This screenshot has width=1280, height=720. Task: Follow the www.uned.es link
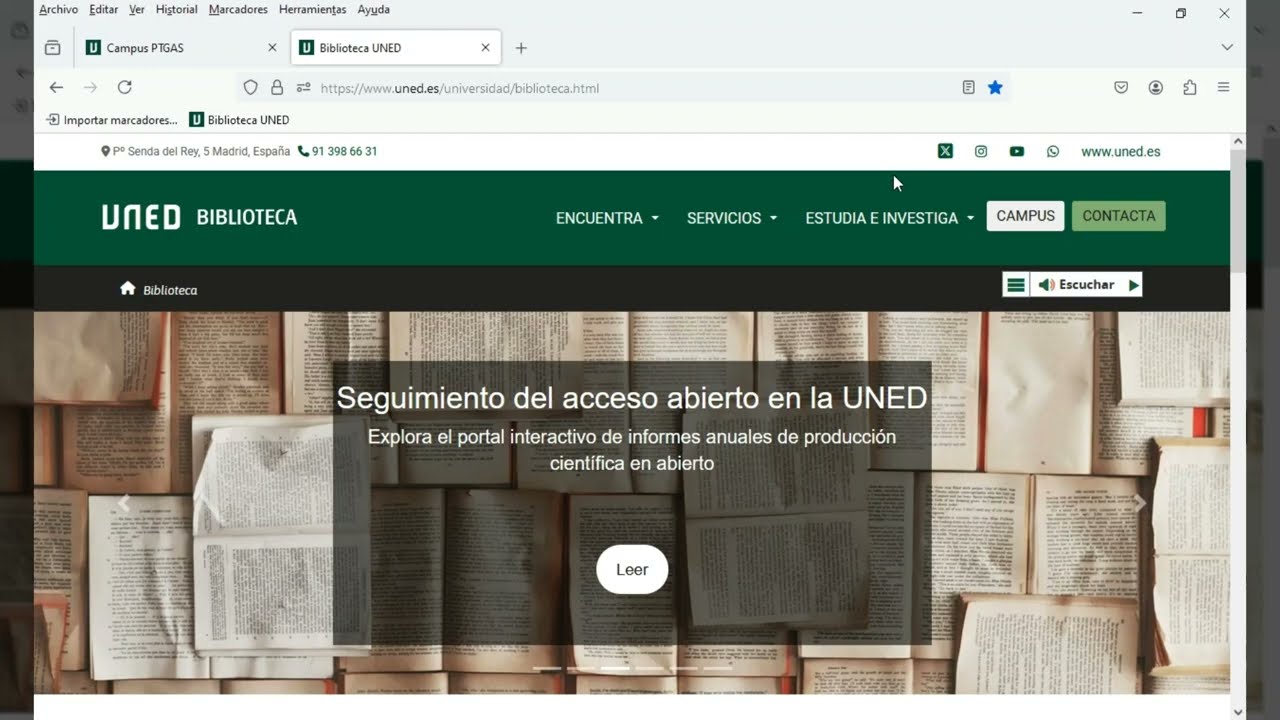click(x=1121, y=152)
